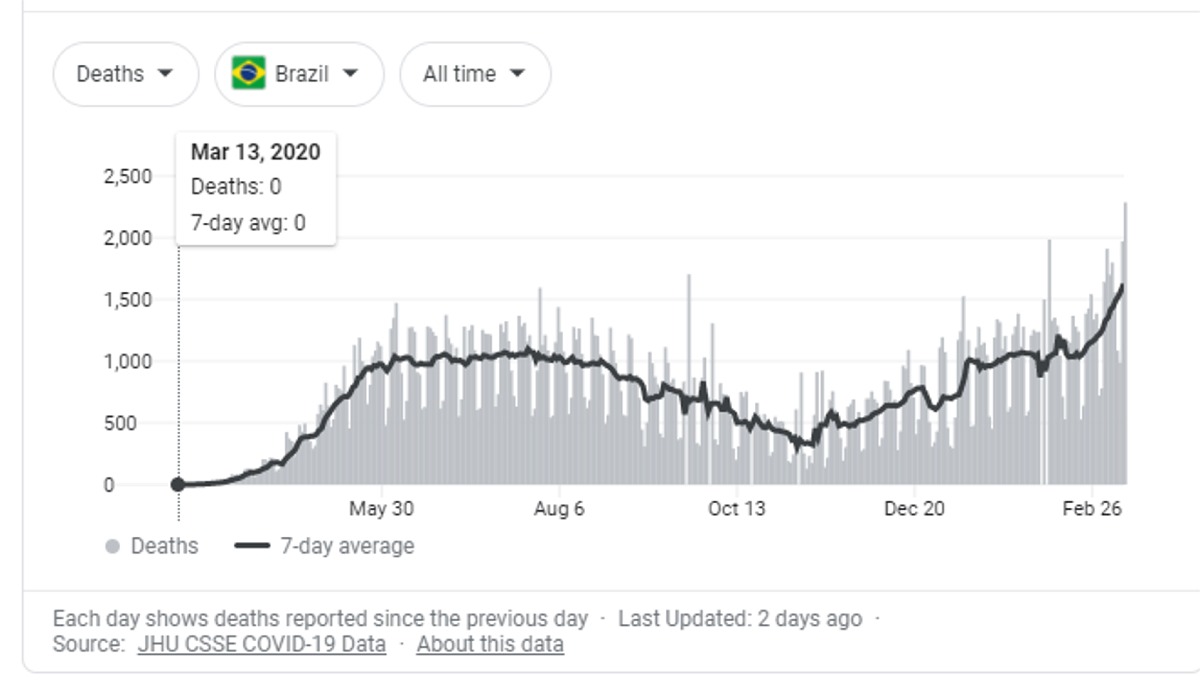Click the caret arrow beside Deaths
The width and height of the screenshot is (1200, 695).
pyautogui.click(x=165, y=74)
